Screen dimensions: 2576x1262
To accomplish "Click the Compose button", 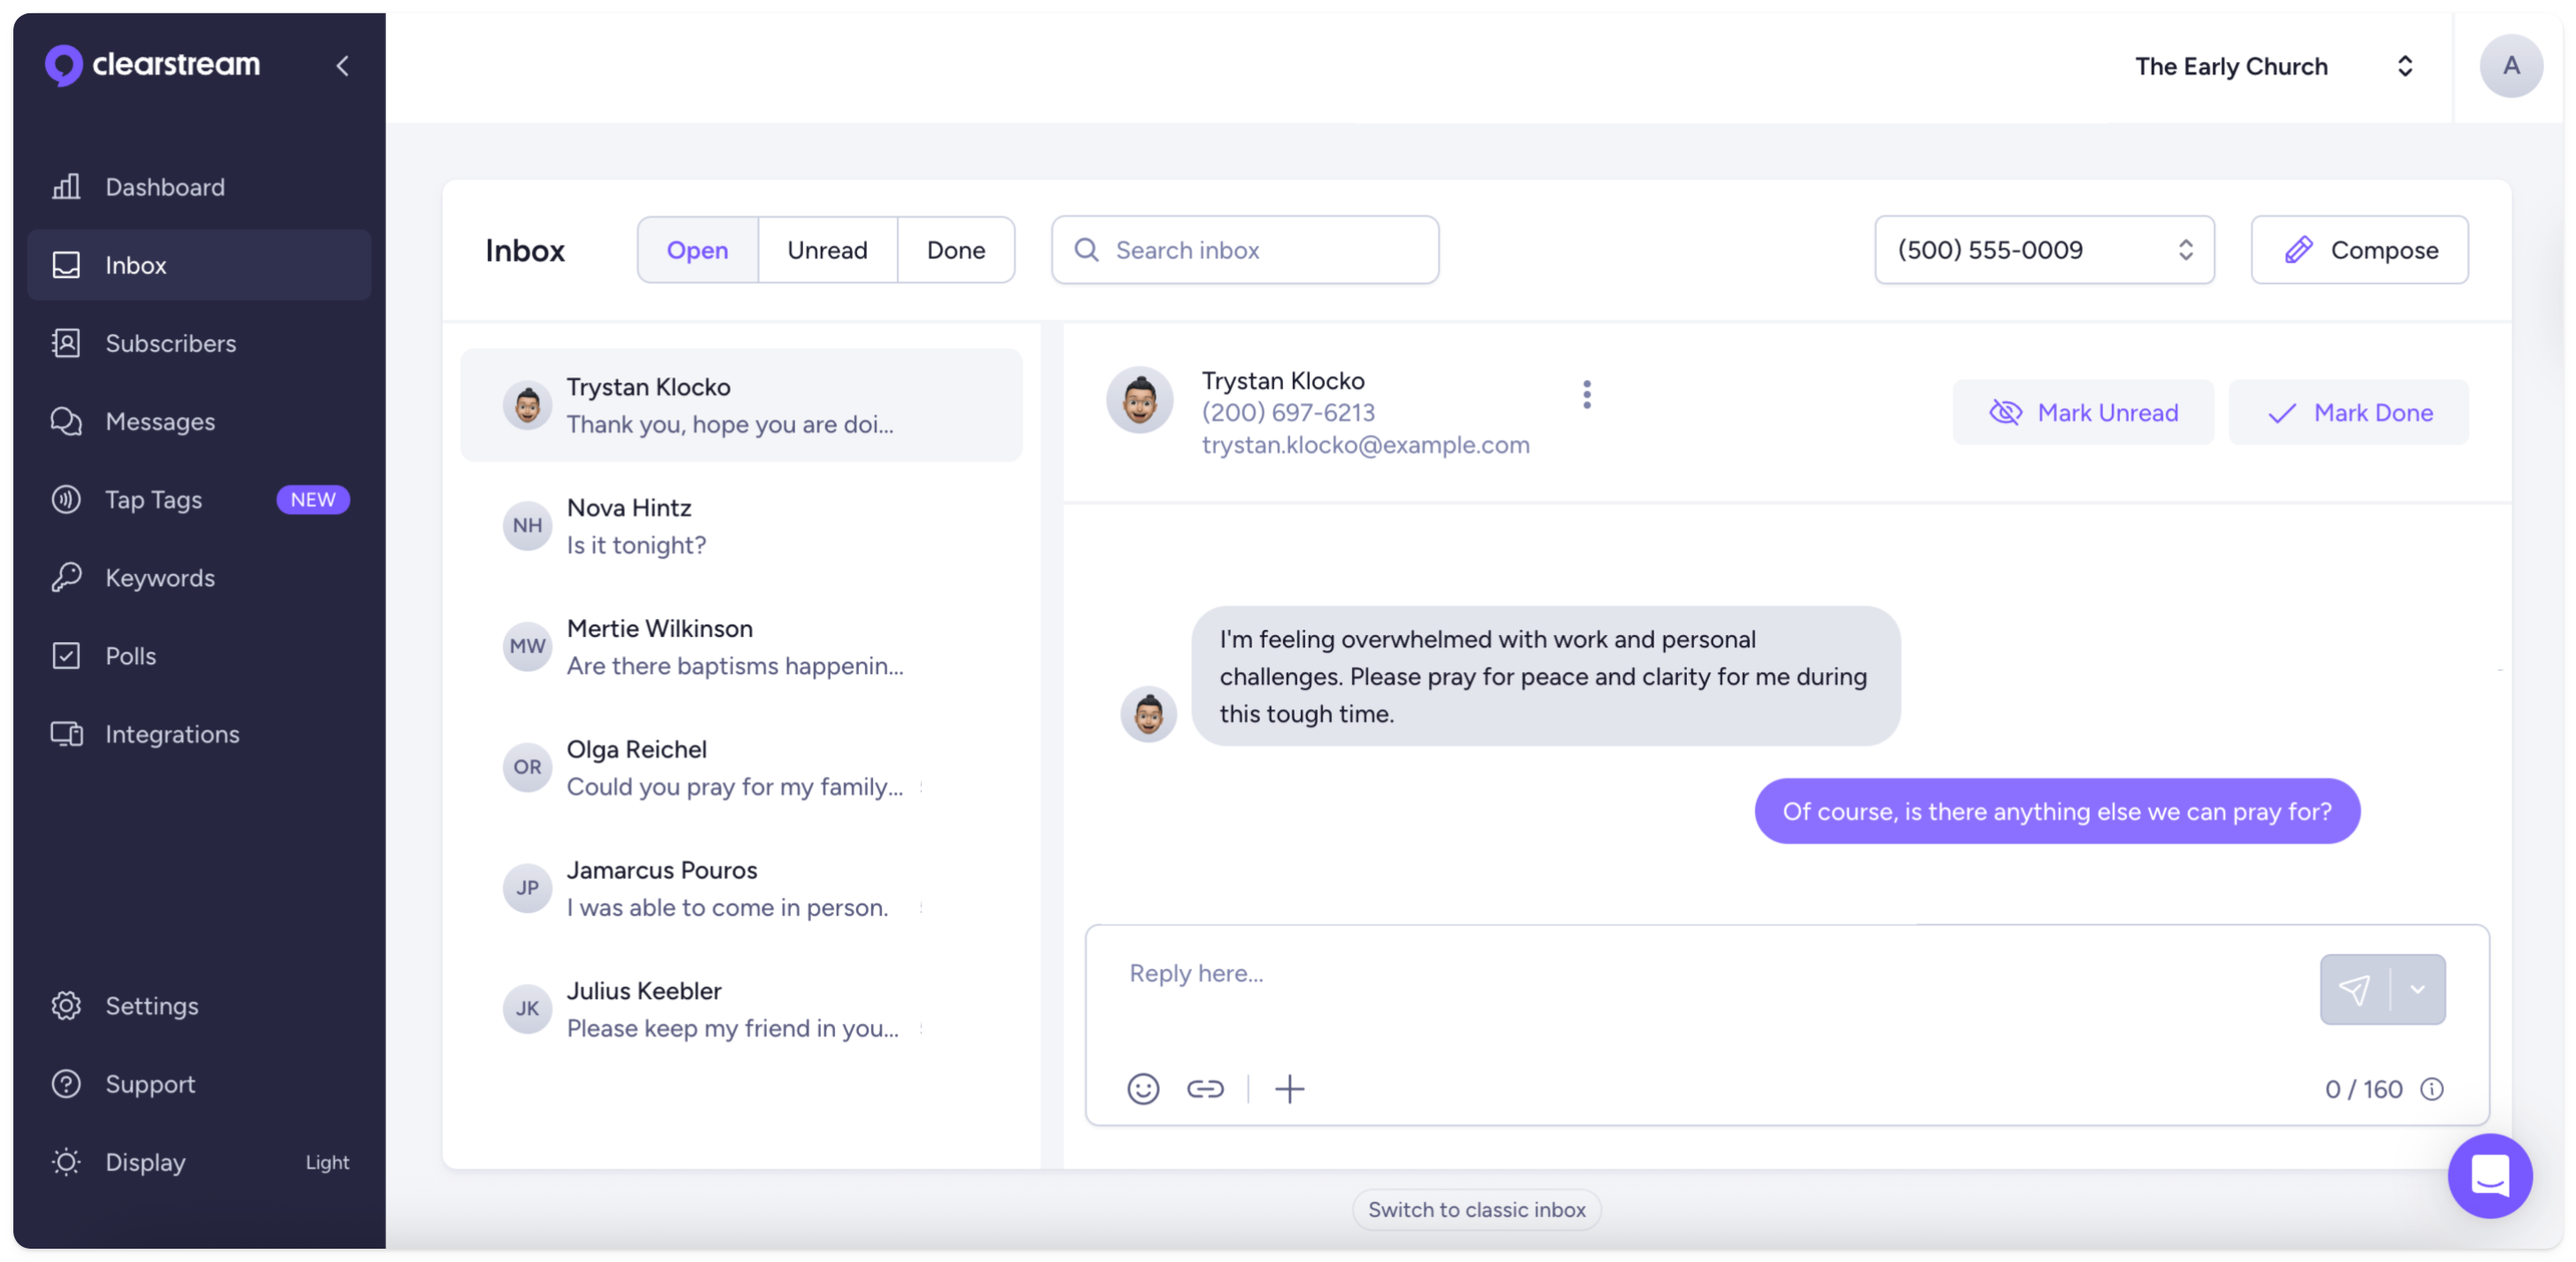I will pos(2360,250).
